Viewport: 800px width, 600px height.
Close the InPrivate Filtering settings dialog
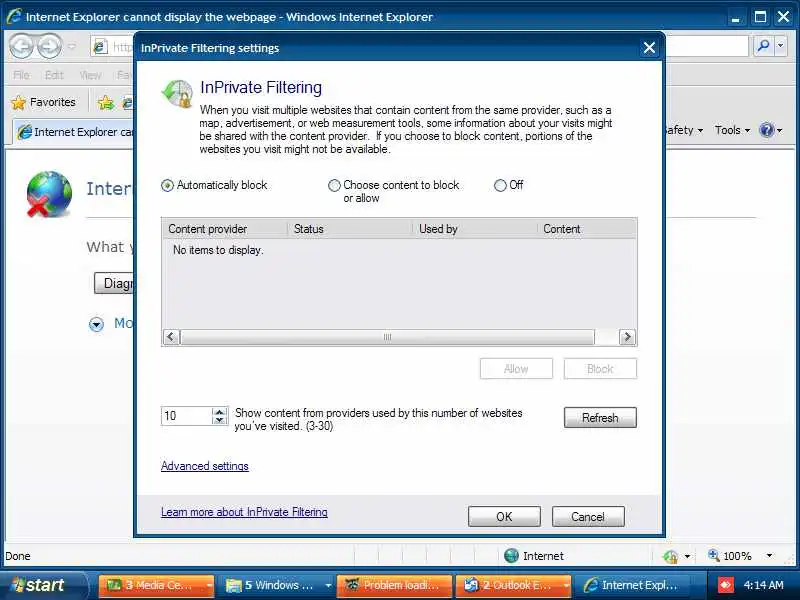(x=649, y=48)
